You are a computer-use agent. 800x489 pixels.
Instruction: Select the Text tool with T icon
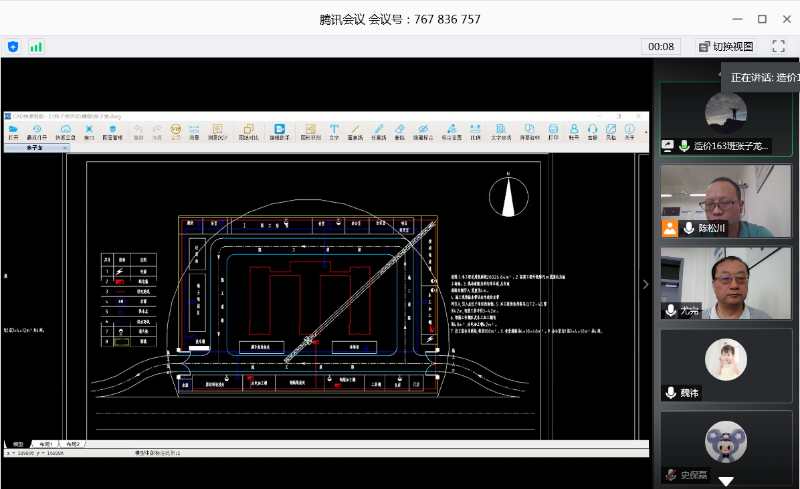pos(334,131)
